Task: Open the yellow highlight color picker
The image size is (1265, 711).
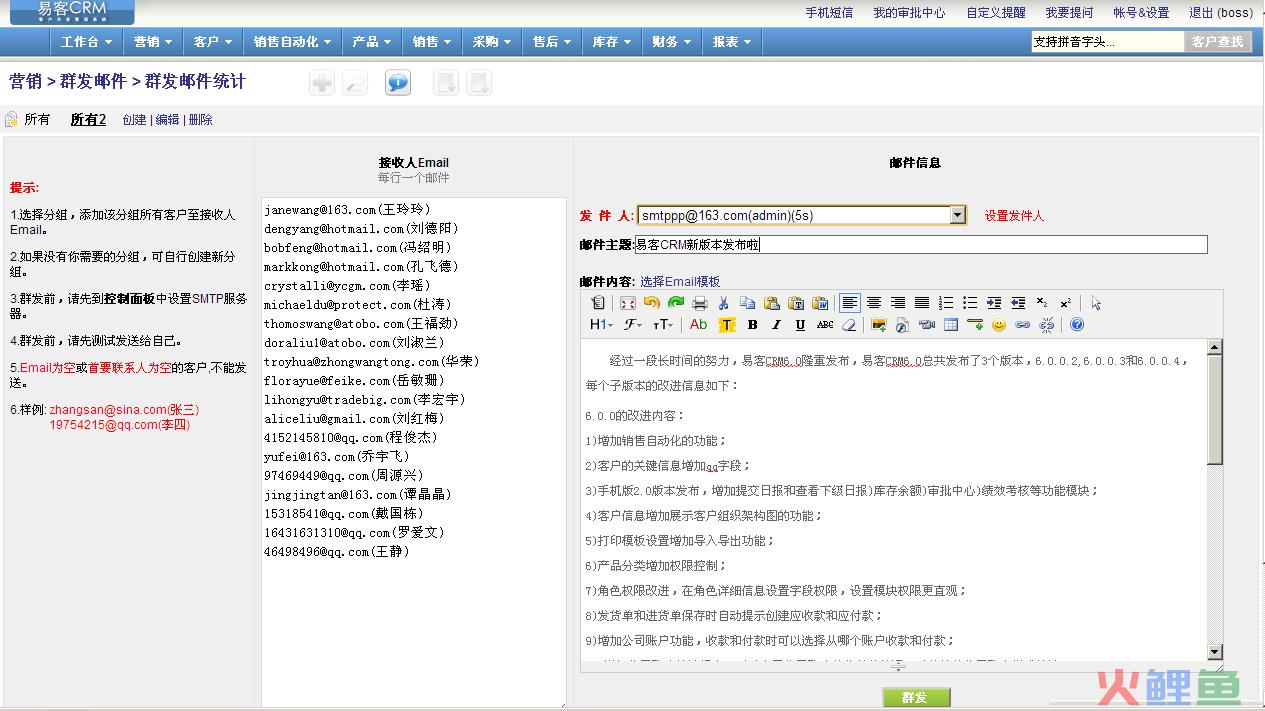Action: (727, 325)
